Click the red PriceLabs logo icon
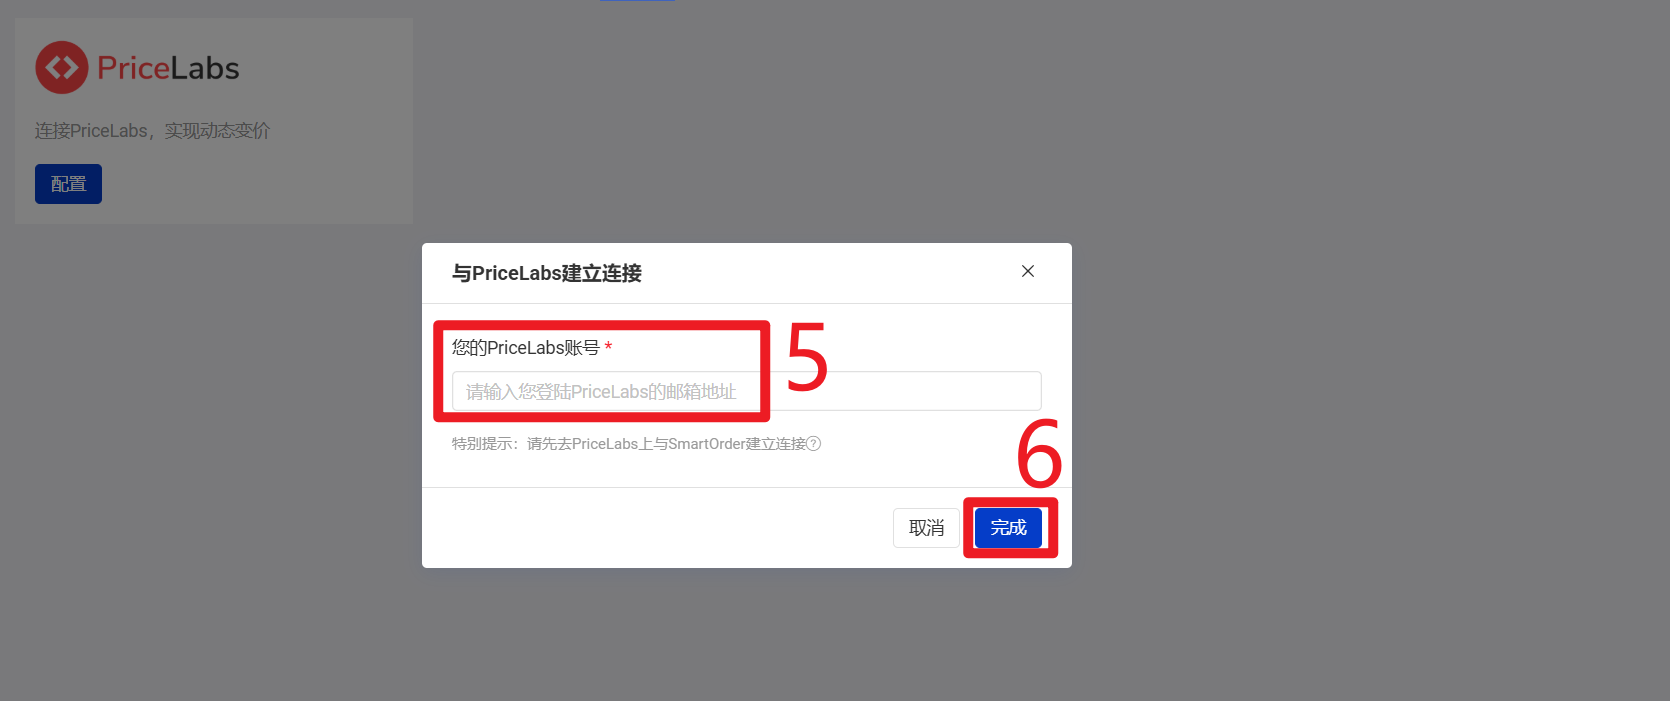The image size is (1670, 701). pyautogui.click(x=62, y=67)
